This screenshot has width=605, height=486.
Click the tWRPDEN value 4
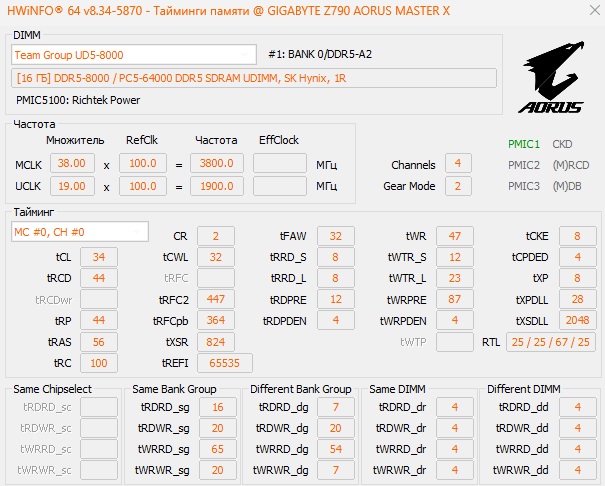click(455, 320)
